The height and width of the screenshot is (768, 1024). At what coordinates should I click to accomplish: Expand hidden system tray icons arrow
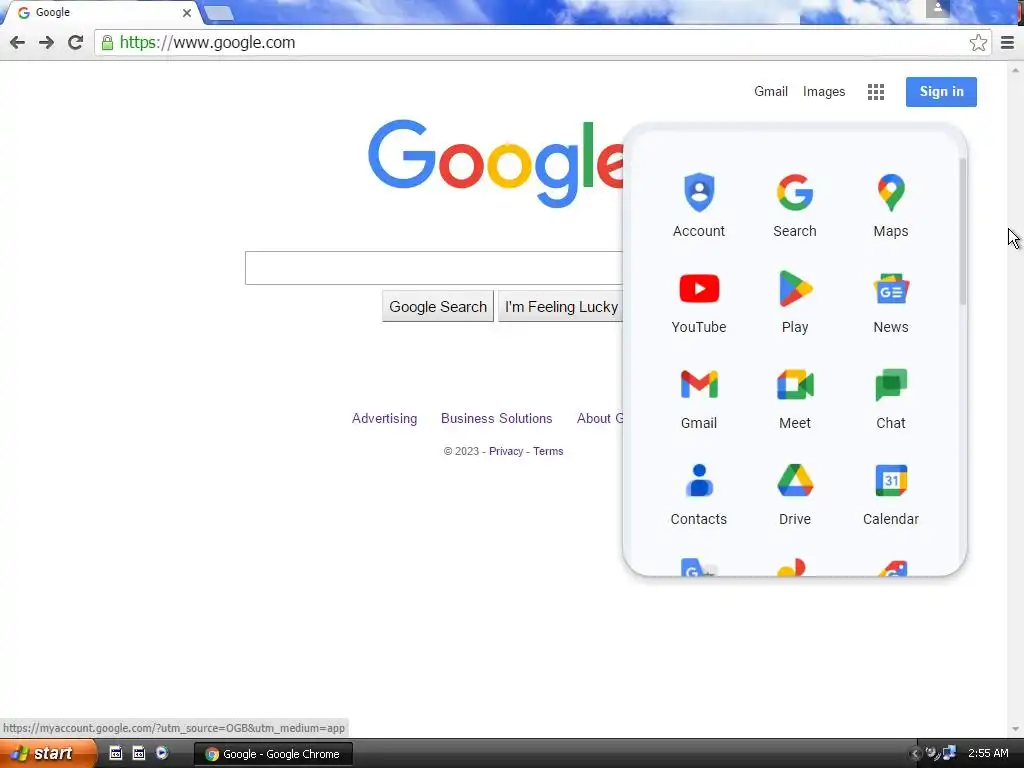pos(915,754)
